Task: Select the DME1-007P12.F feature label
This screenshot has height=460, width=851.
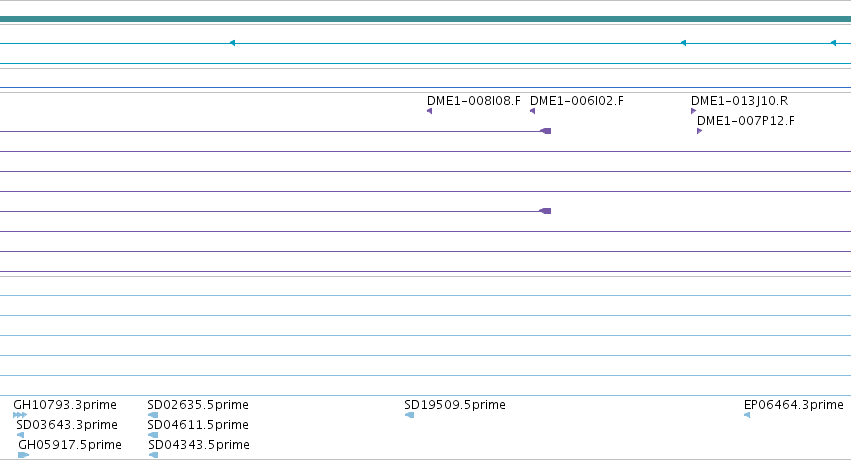Action: [746, 121]
